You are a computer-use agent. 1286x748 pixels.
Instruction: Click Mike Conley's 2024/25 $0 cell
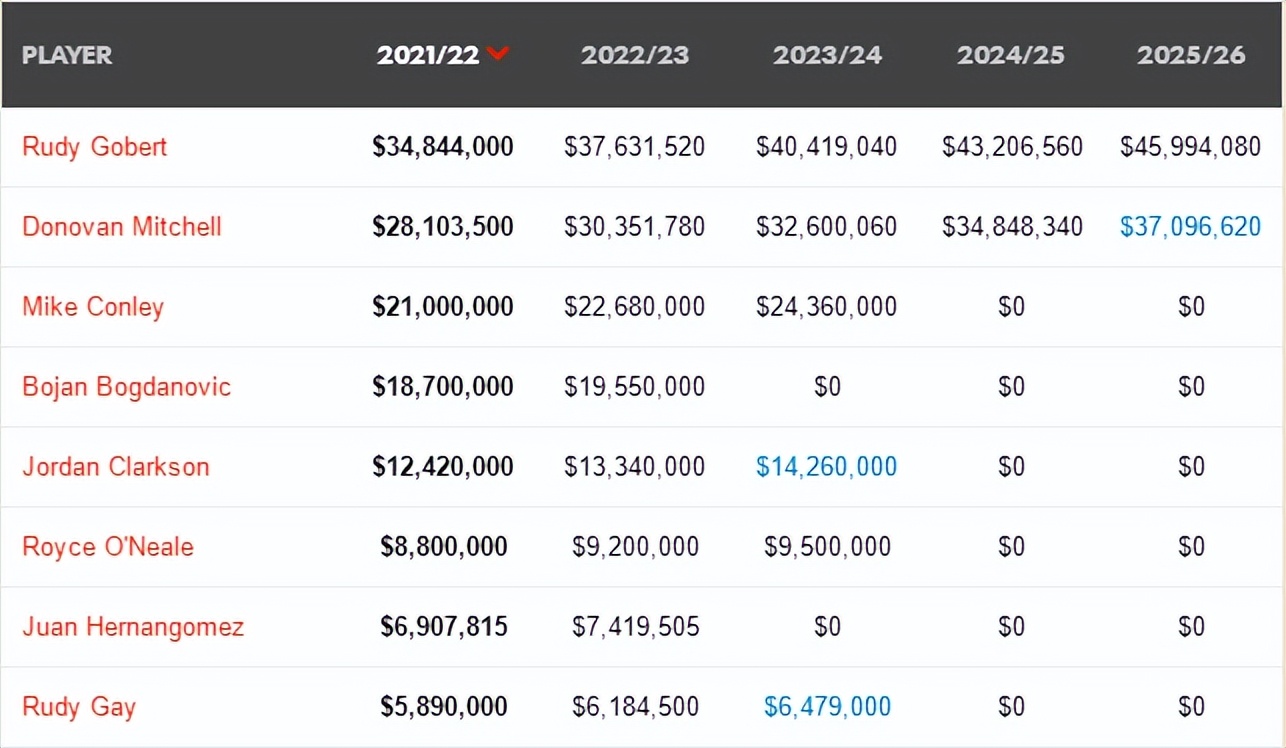(x=1012, y=307)
